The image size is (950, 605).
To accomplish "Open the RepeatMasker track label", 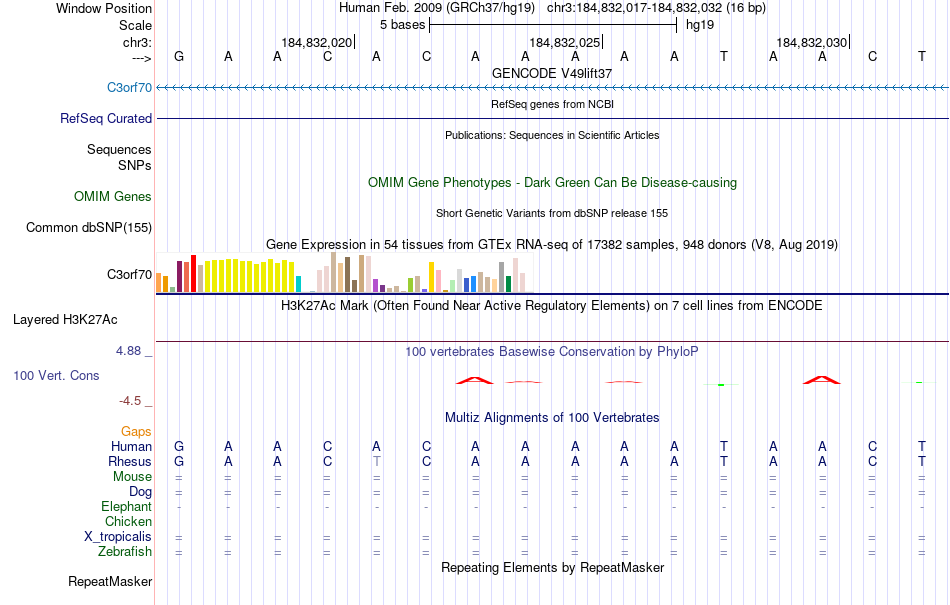I will pos(110,581).
